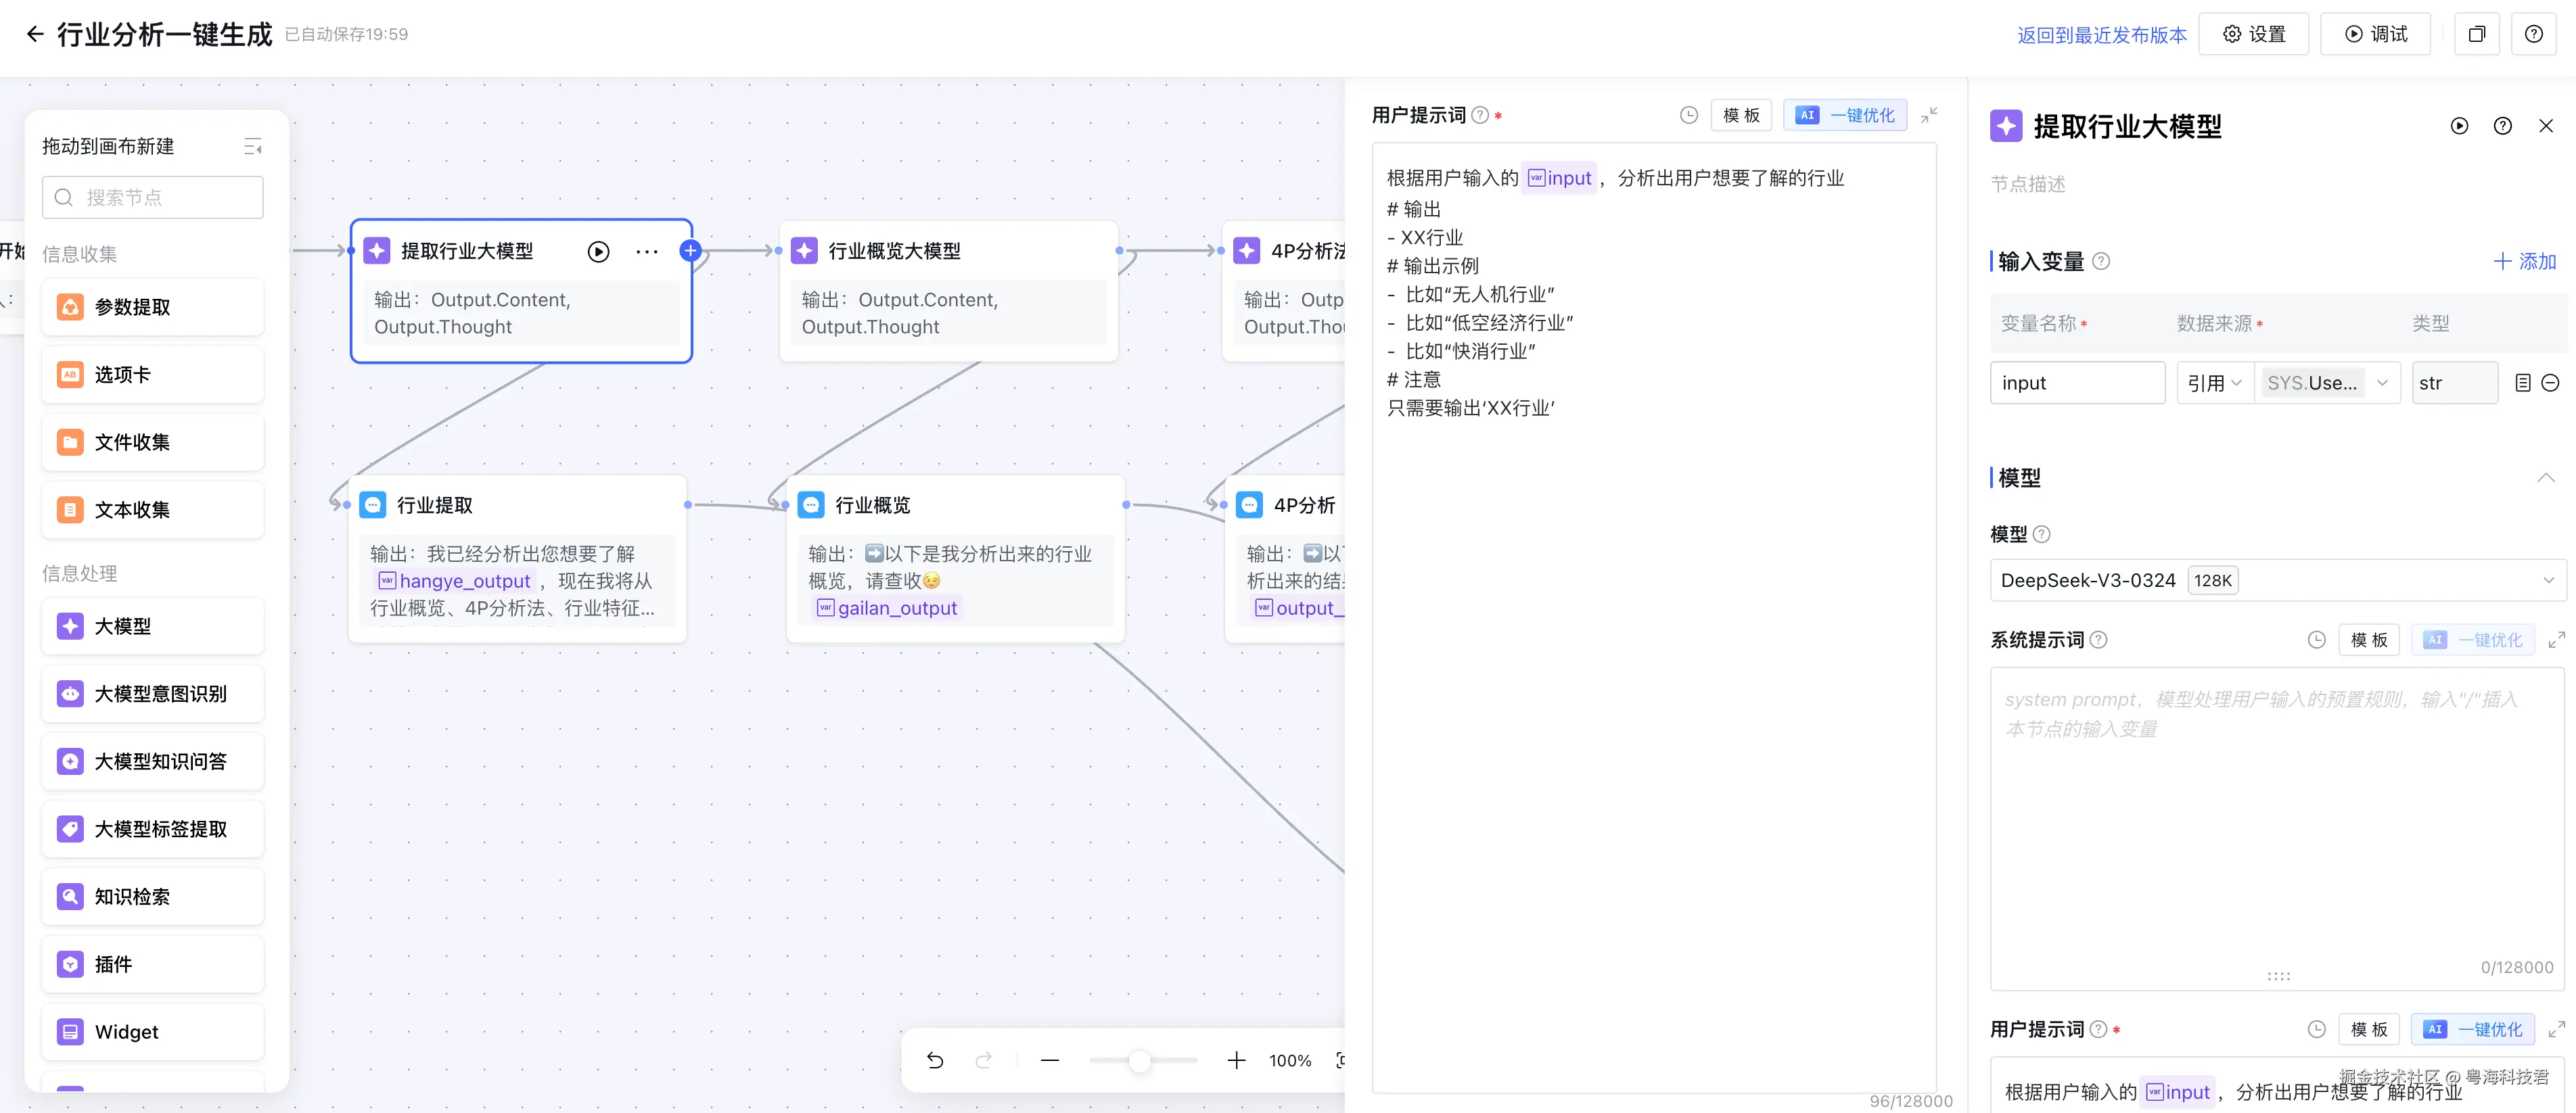Click the undo arrow in canvas toolbar

[x=935, y=1060]
